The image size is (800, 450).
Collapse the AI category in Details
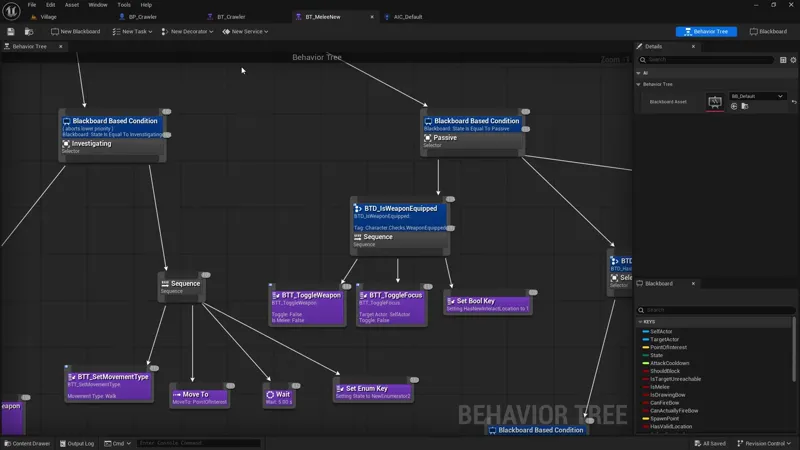tap(638, 73)
